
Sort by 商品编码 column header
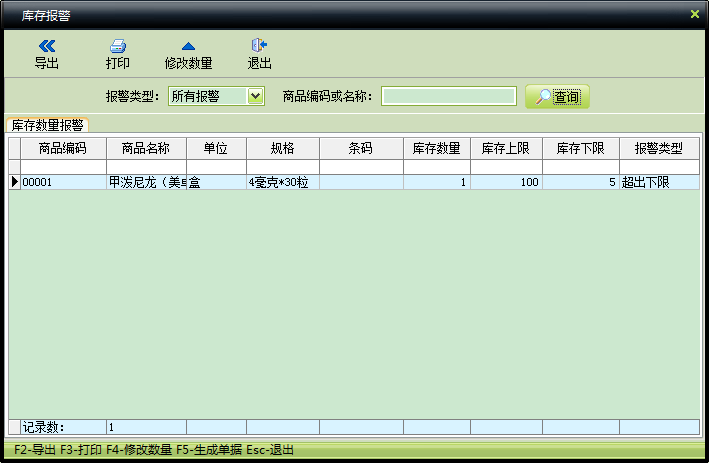point(62,148)
